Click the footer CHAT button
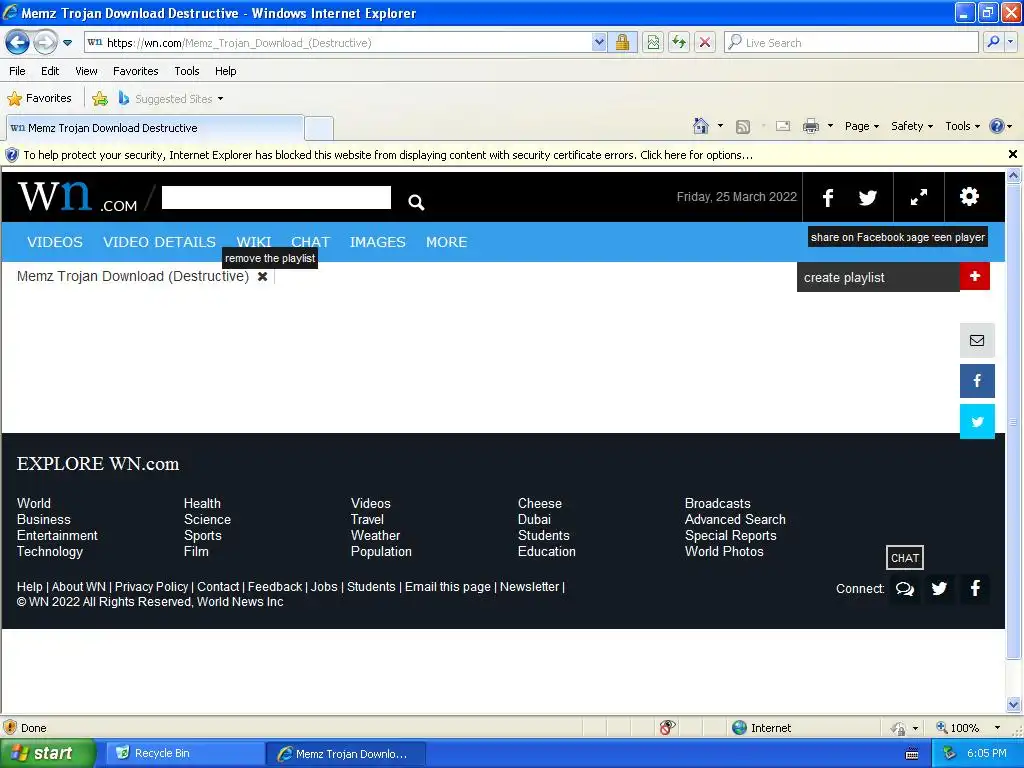The height and width of the screenshot is (768, 1024). tap(904, 558)
